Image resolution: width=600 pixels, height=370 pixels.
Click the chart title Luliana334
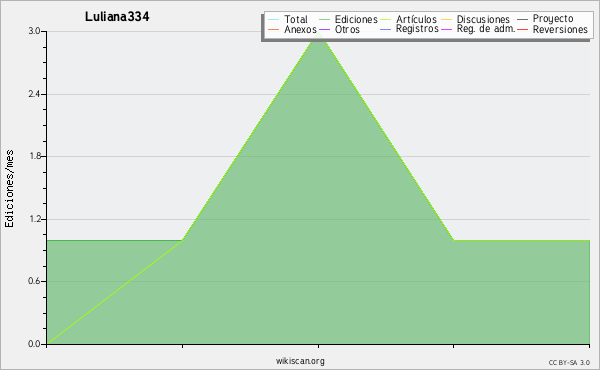[x=117, y=17]
